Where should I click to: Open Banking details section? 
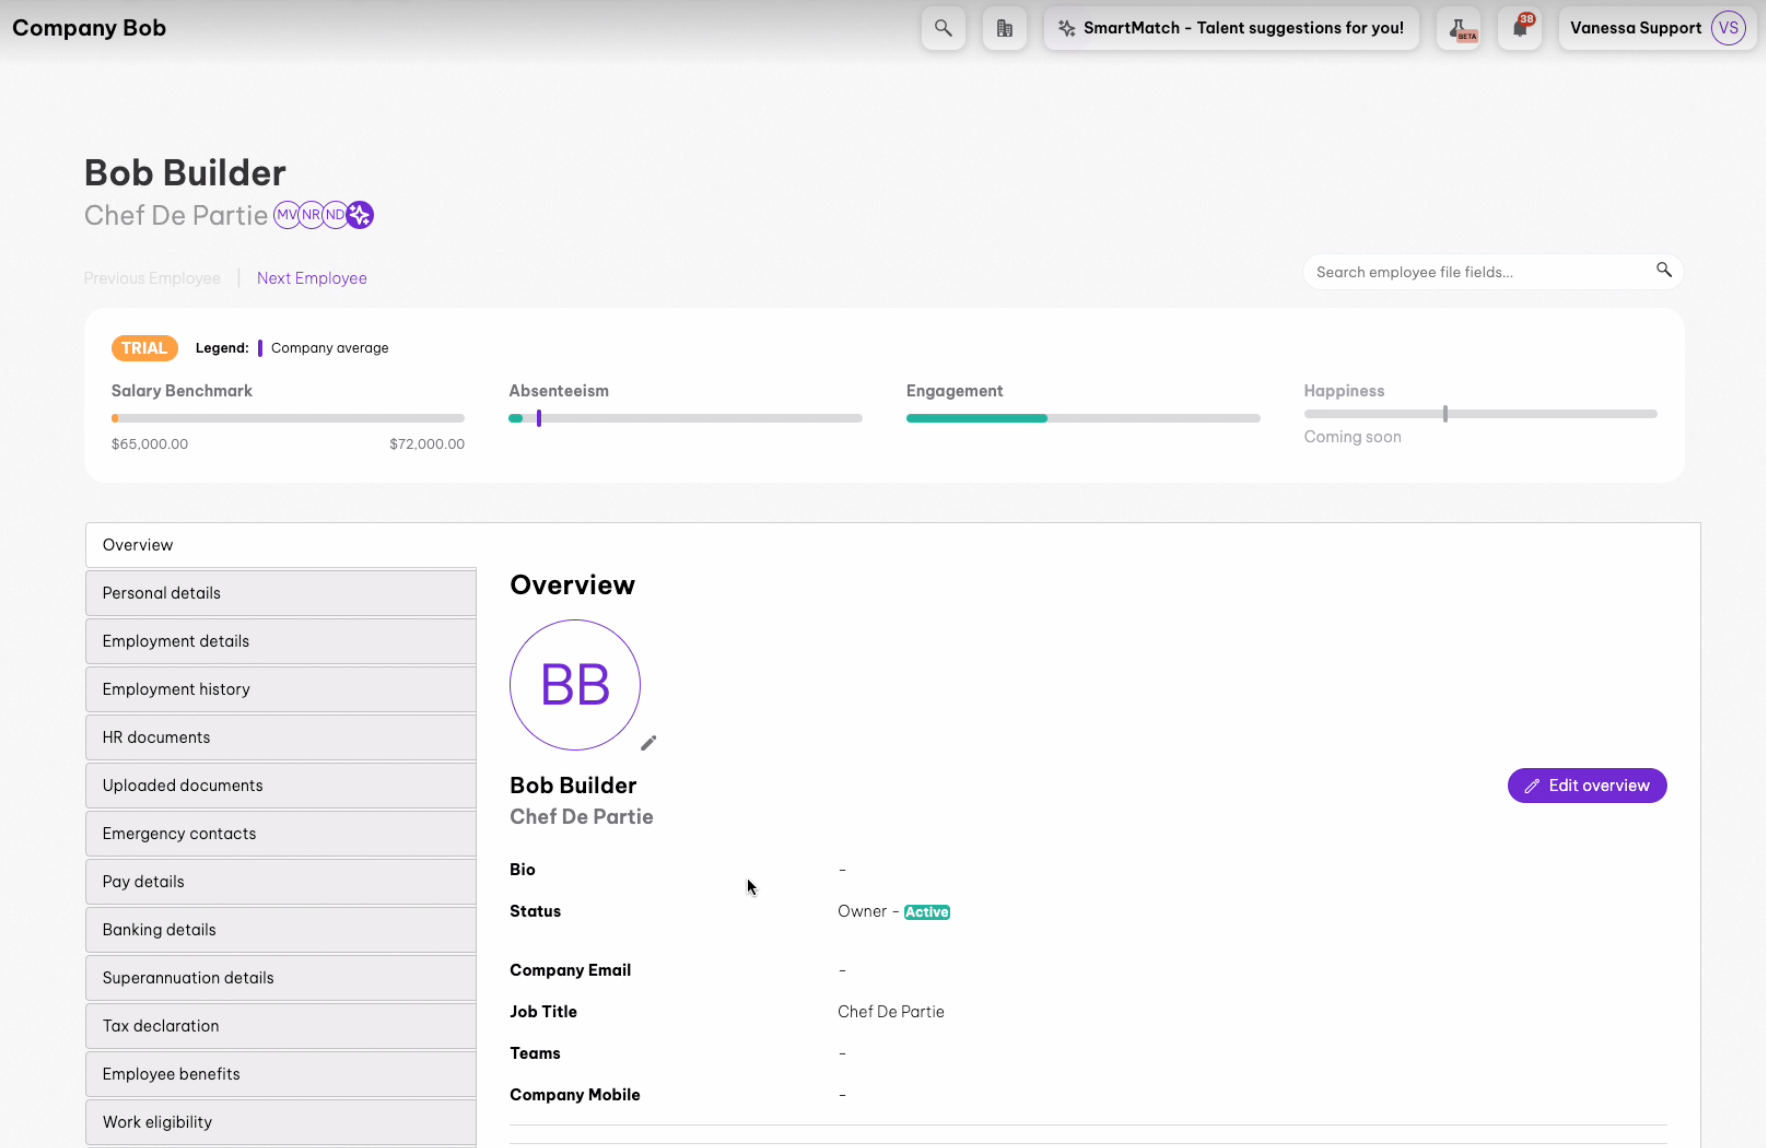point(281,929)
